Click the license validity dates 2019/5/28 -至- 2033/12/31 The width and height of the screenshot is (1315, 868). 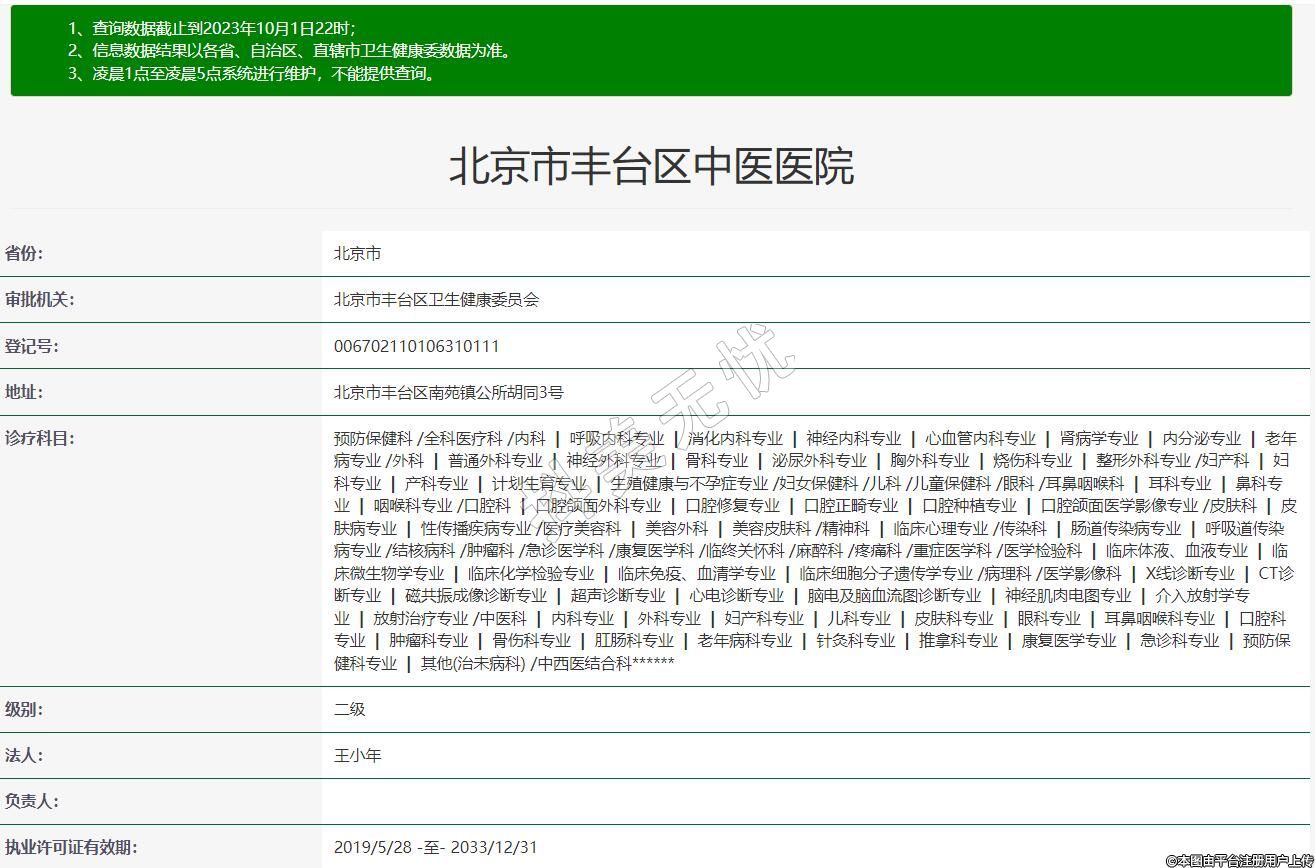[x=435, y=848]
